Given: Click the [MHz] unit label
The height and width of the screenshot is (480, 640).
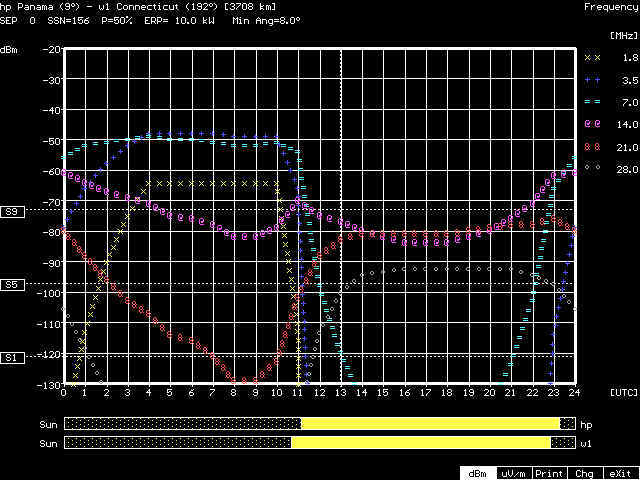Looking at the screenshot, I should point(624,36).
